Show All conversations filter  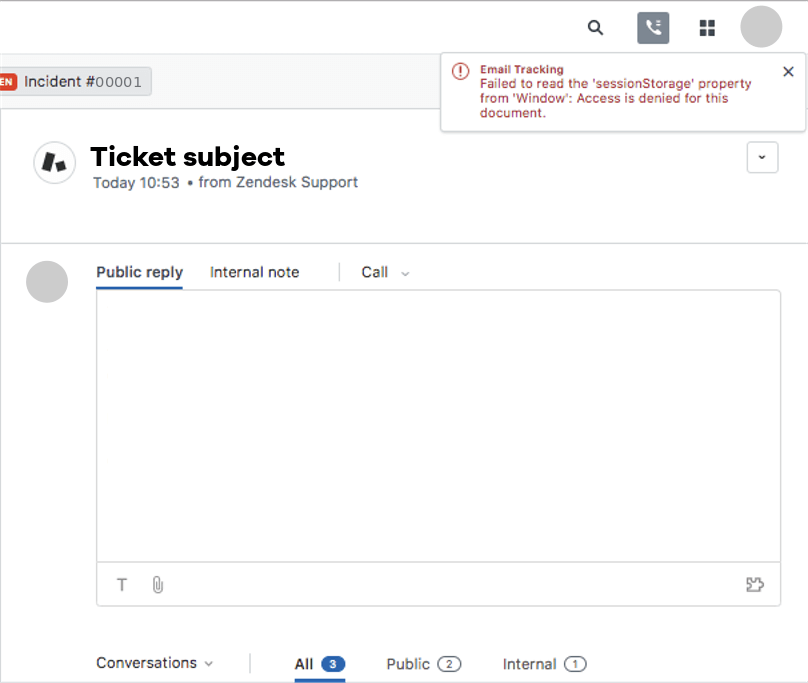pyautogui.click(x=319, y=664)
